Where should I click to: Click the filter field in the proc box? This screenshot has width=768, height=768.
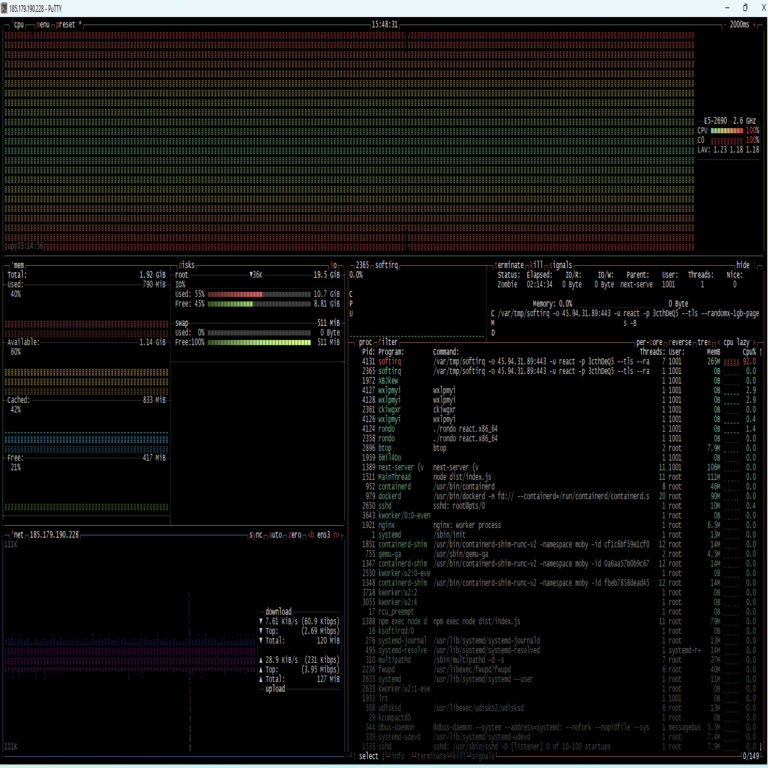pos(389,342)
